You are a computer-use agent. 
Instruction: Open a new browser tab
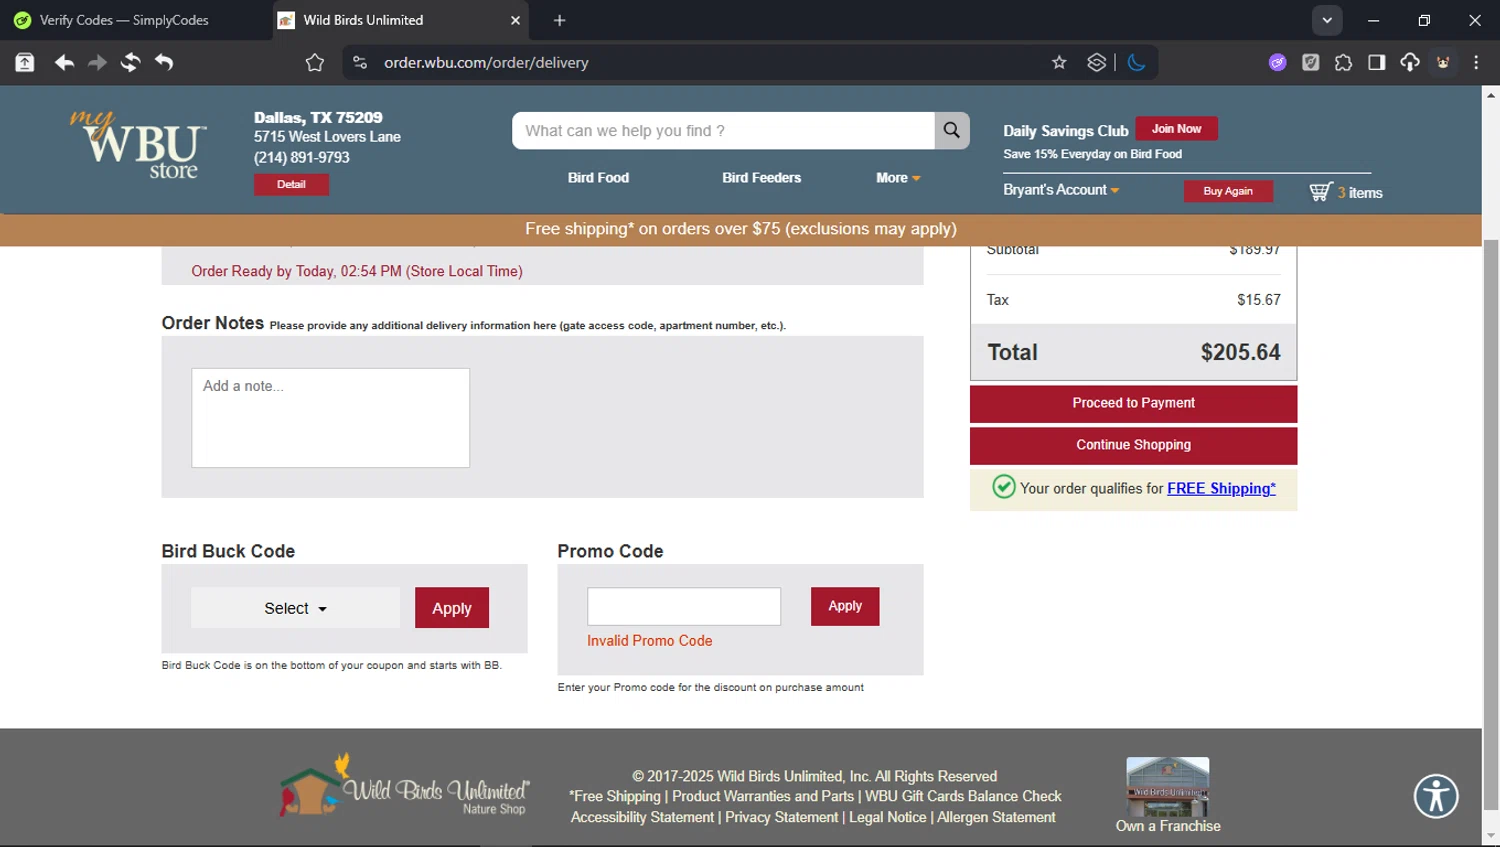pyautogui.click(x=559, y=20)
